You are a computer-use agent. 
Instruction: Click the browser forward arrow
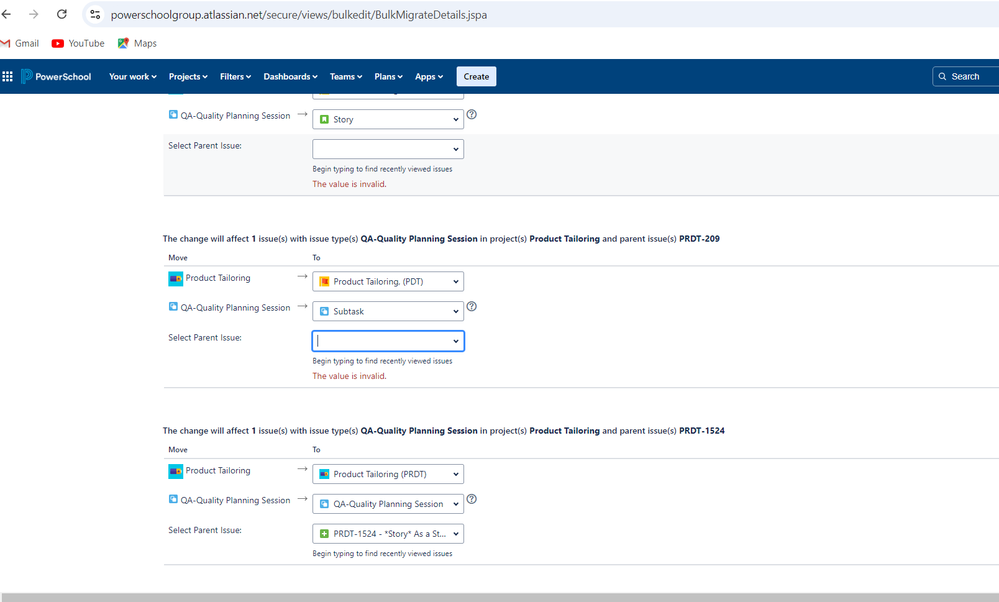(34, 14)
